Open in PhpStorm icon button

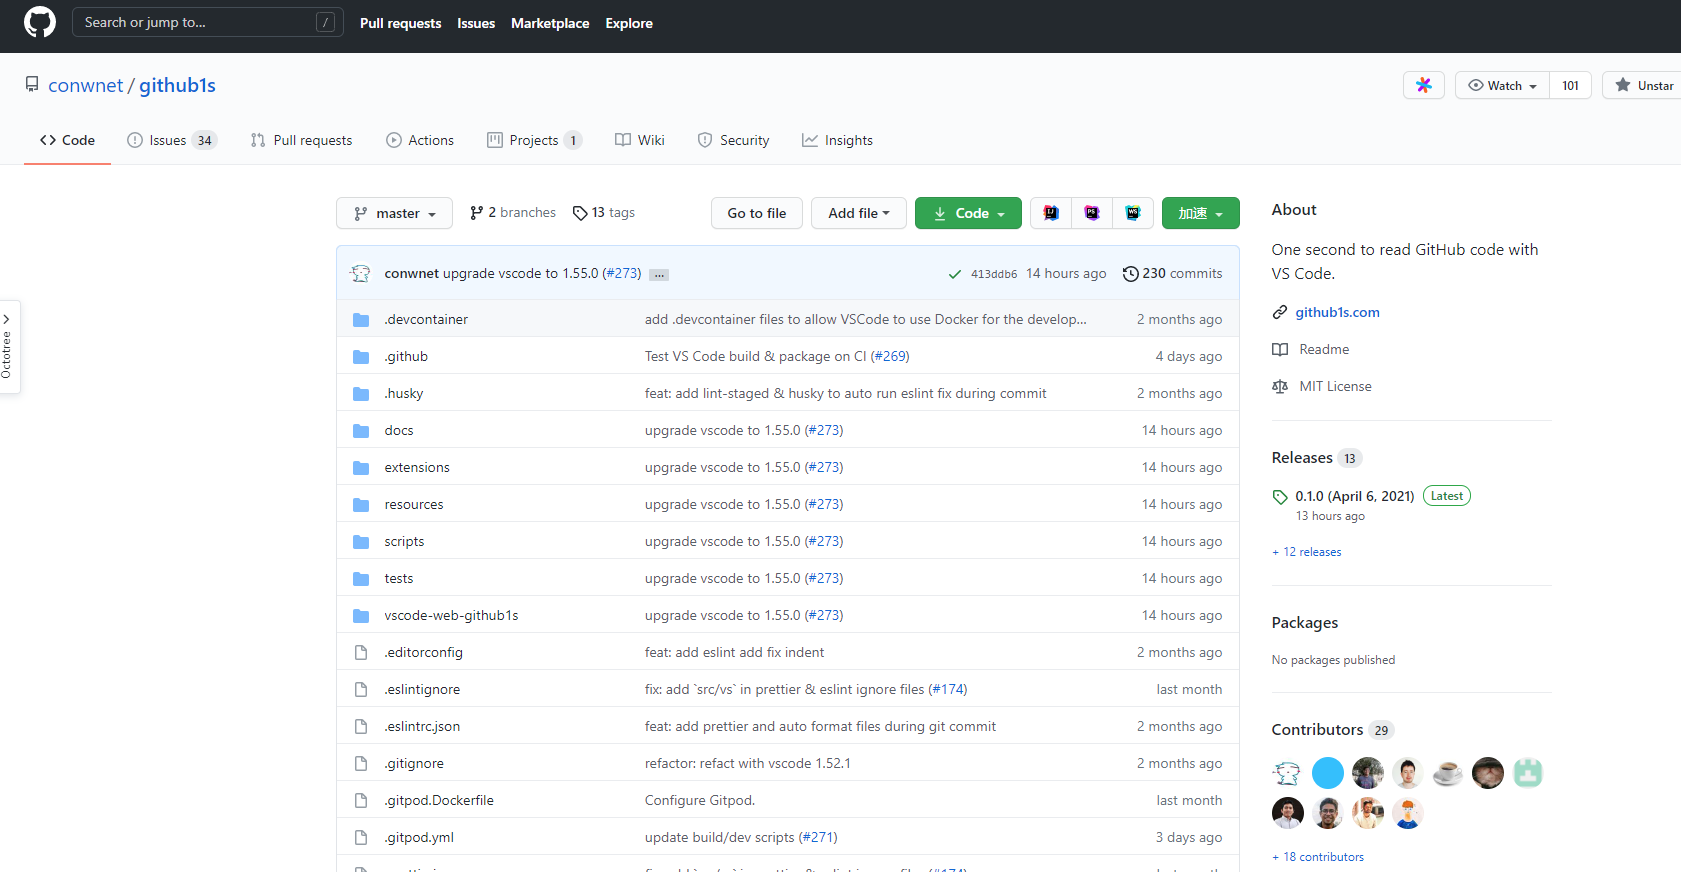pyautogui.click(x=1092, y=213)
